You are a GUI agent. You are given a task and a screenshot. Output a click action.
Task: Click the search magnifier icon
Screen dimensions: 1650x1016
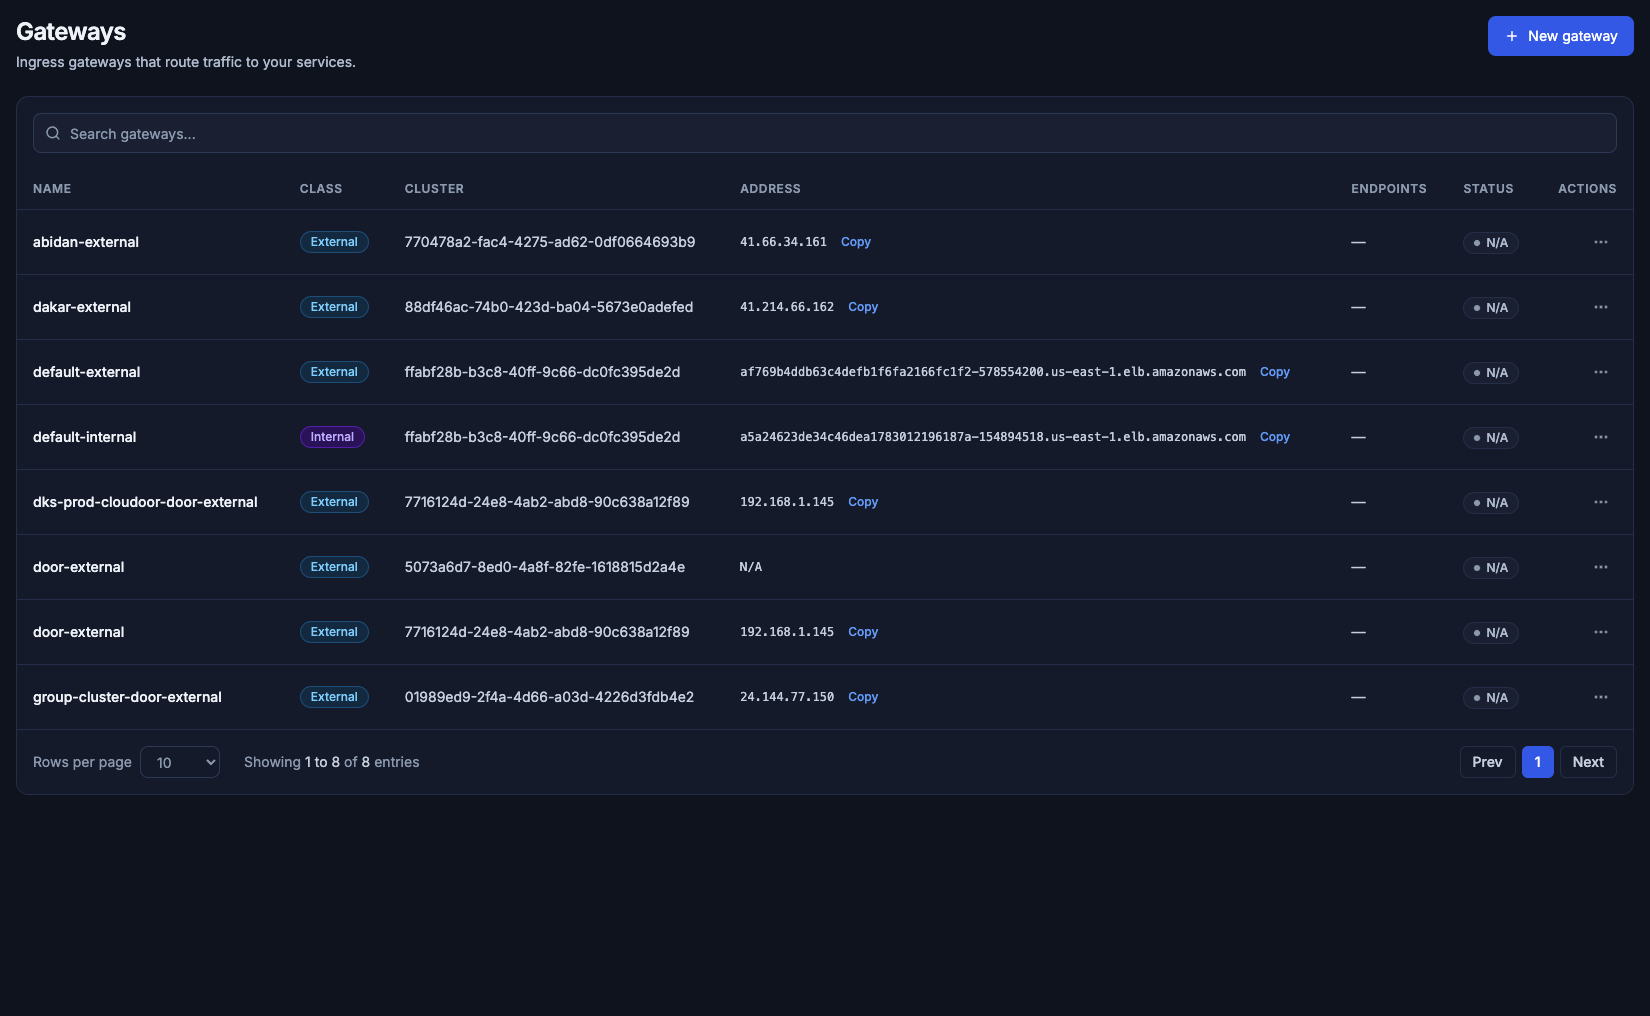[53, 133]
